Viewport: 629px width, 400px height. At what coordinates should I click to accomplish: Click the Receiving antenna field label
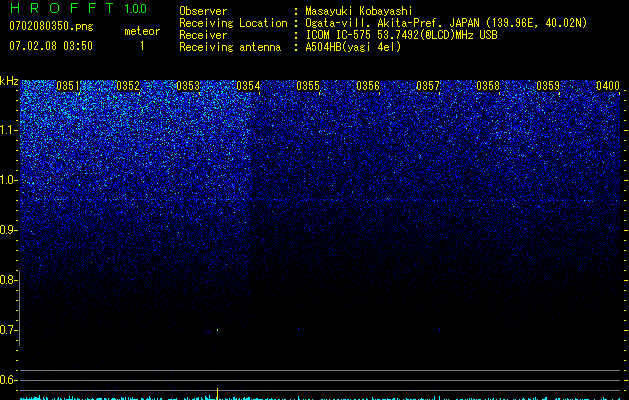point(230,47)
